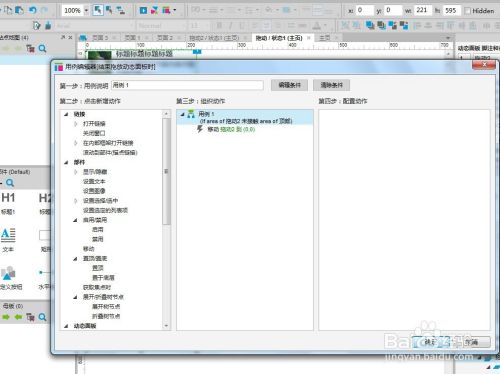Close the active 拖动 / 状态1 tab
Screen dimensions: 500x374
[x=309, y=38]
